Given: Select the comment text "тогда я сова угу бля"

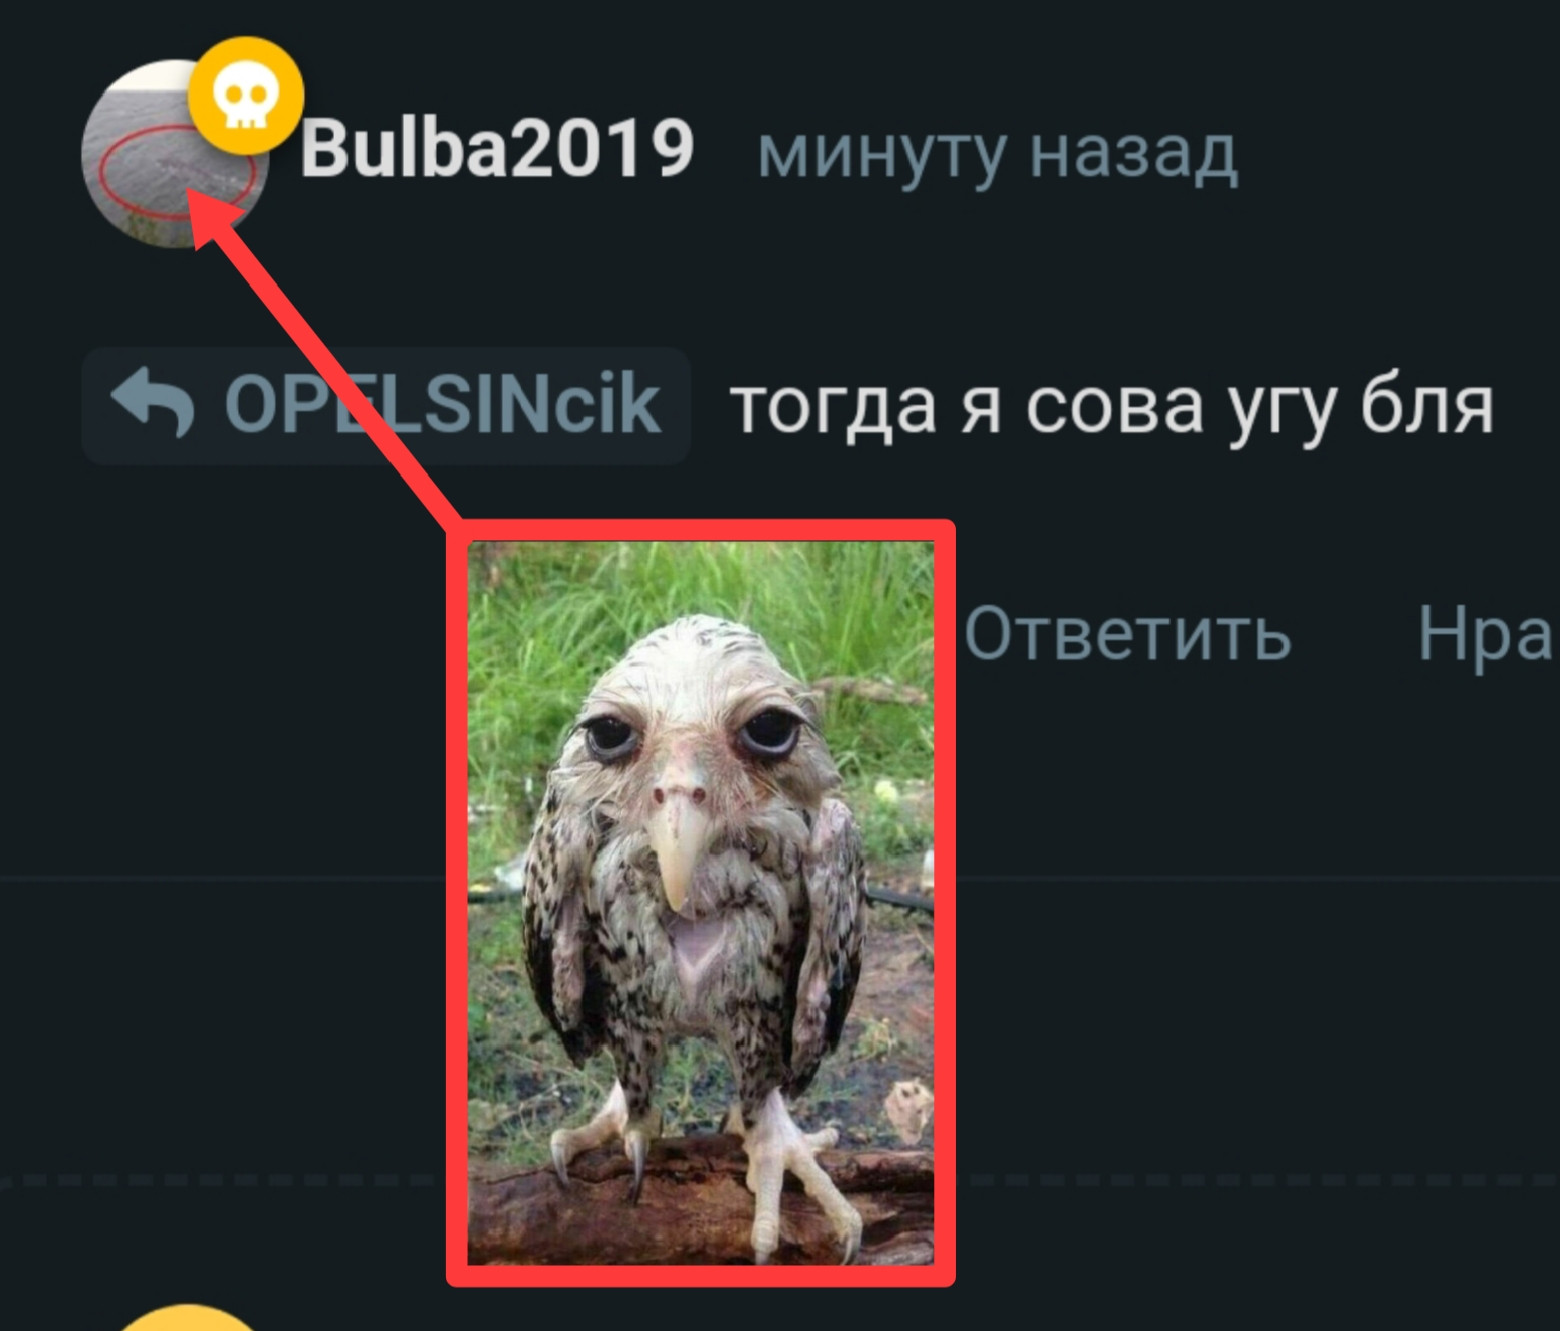Looking at the screenshot, I should pos(1112,406).
